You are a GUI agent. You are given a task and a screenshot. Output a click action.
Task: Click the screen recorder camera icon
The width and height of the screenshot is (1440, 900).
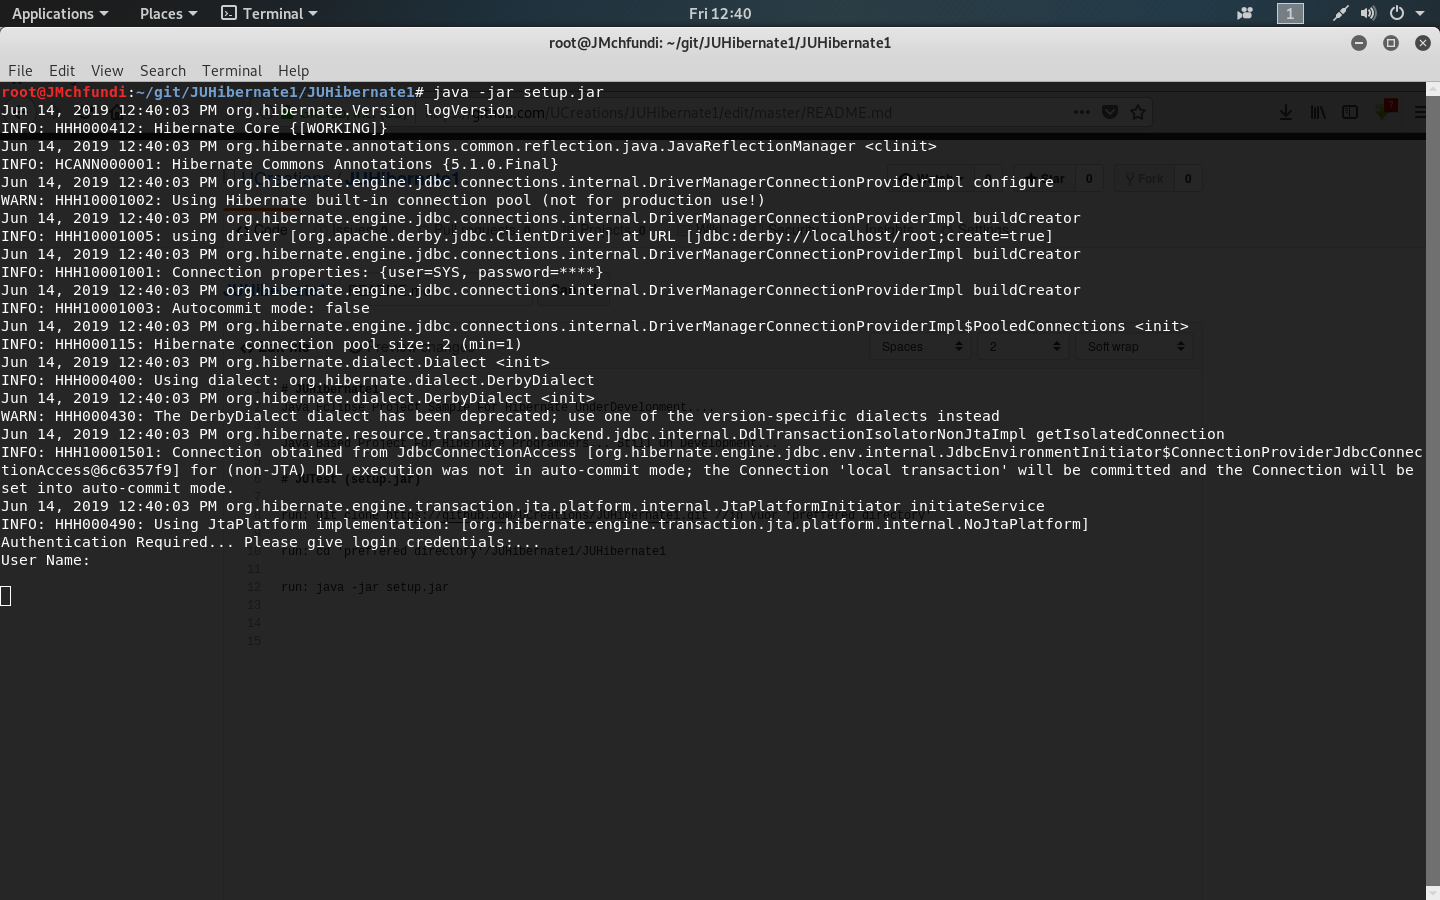1245,13
